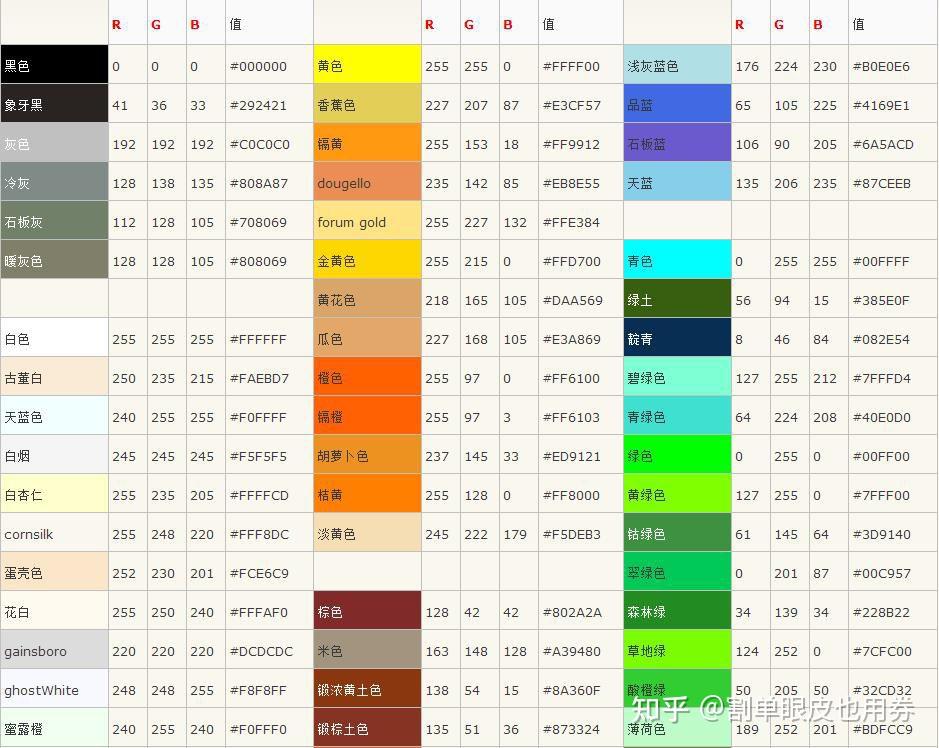Viewport: 939px width, 748px height.
Task: Click the middle 值 column header
Action: [x=547, y=23]
